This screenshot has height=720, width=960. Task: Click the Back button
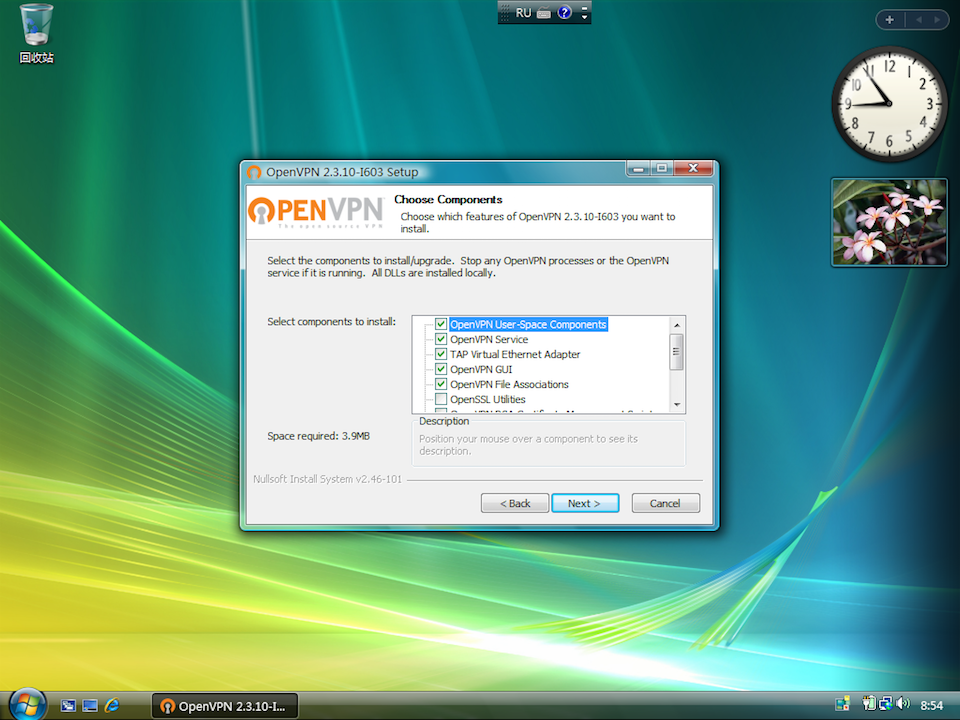(515, 503)
